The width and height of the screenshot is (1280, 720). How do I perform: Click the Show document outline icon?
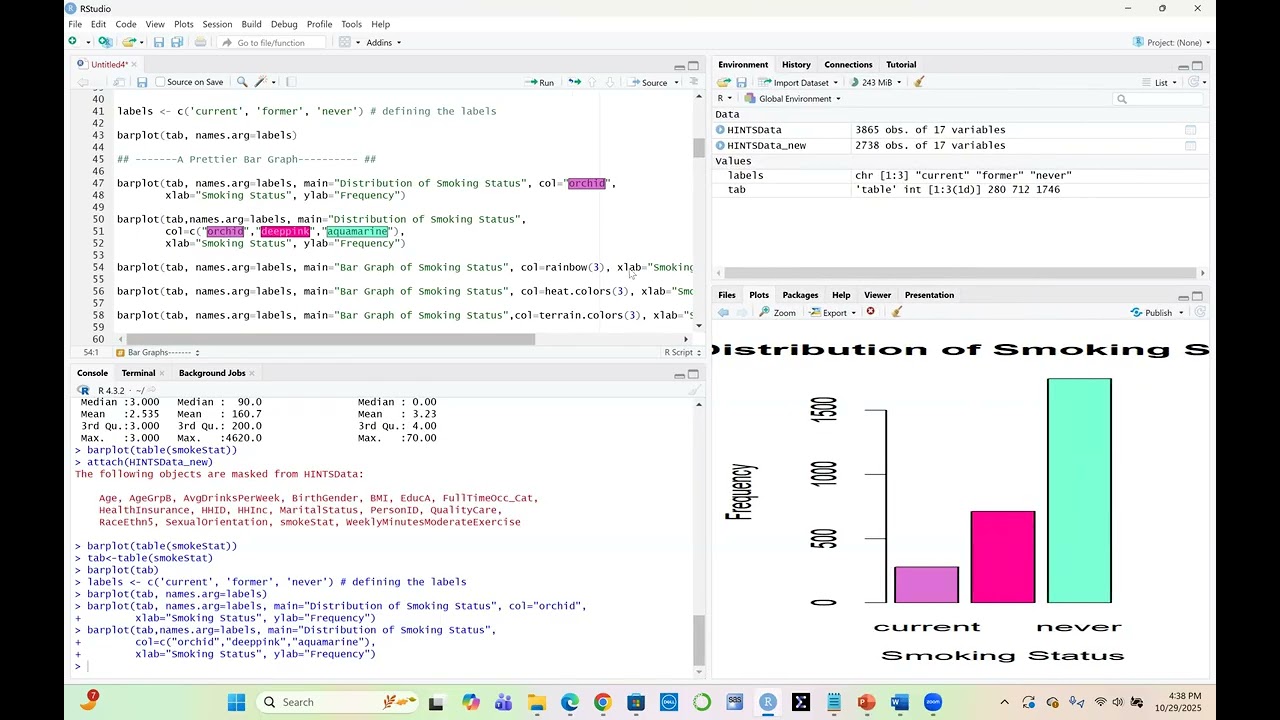(695, 82)
